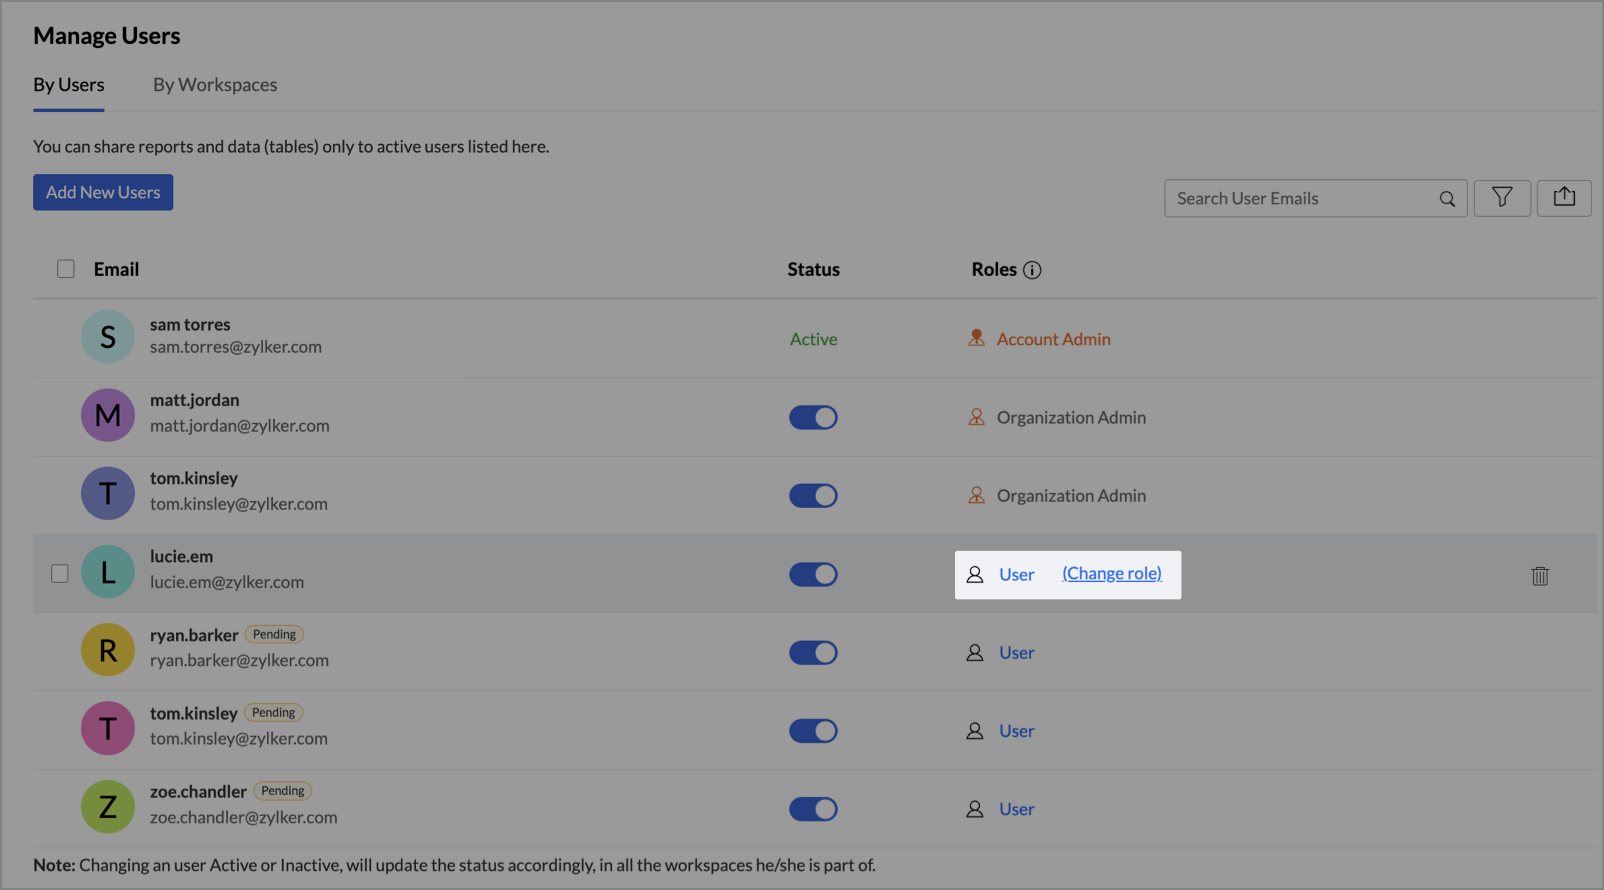Focus the Search User Emails field
The height and width of the screenshot is (890, 1604).
pyautogui.click(x=1300, y=199)
